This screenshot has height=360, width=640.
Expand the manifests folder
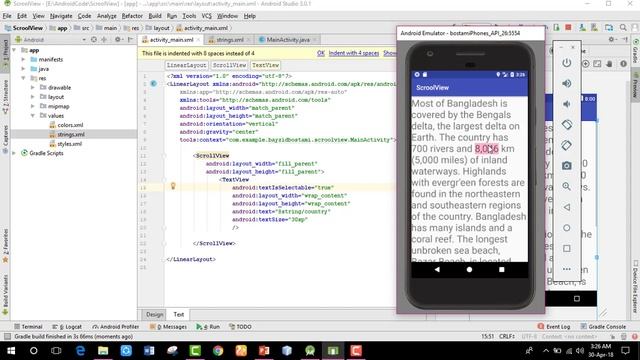[x=23, y=59]
